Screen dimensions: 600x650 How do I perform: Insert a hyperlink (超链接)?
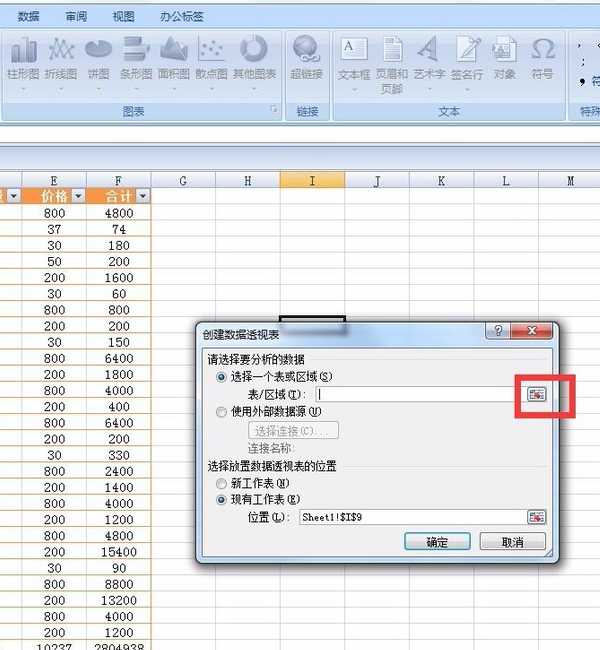tap(306, 58)
